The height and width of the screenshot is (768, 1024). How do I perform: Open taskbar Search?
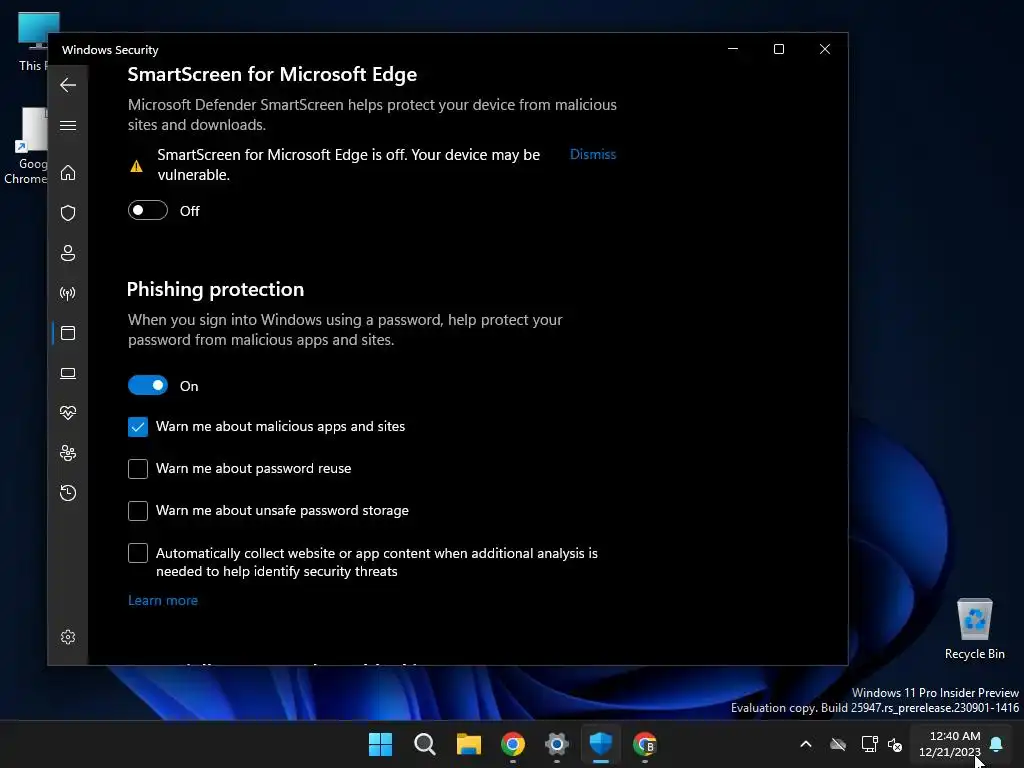click(x=424, y=744)
